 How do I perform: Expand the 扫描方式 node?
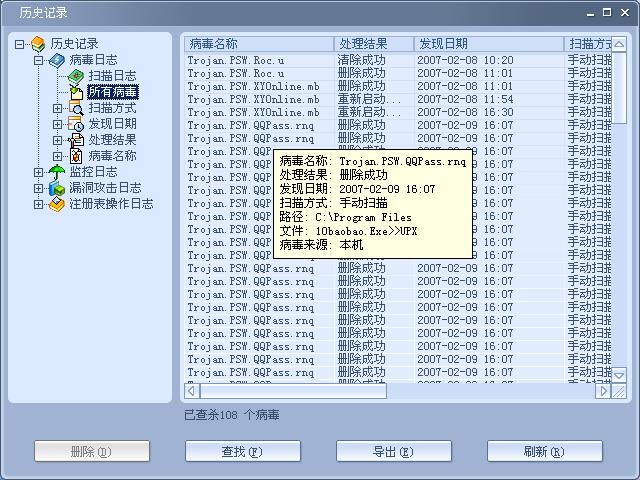pyautogui.click(x=58, y=108)
